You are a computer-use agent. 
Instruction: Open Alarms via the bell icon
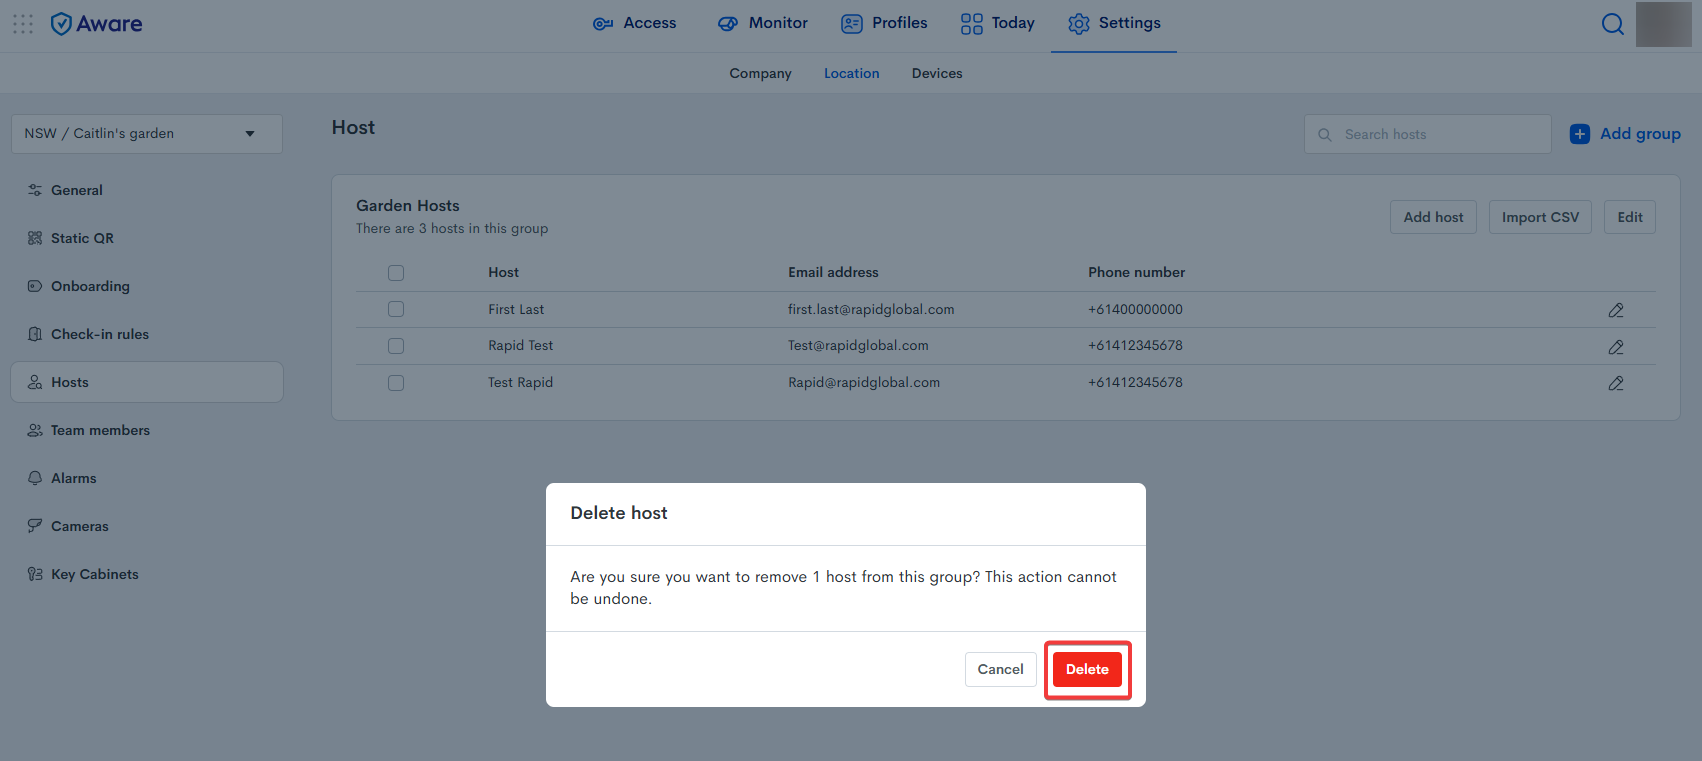pyautogui.click(x=35, y=478)
